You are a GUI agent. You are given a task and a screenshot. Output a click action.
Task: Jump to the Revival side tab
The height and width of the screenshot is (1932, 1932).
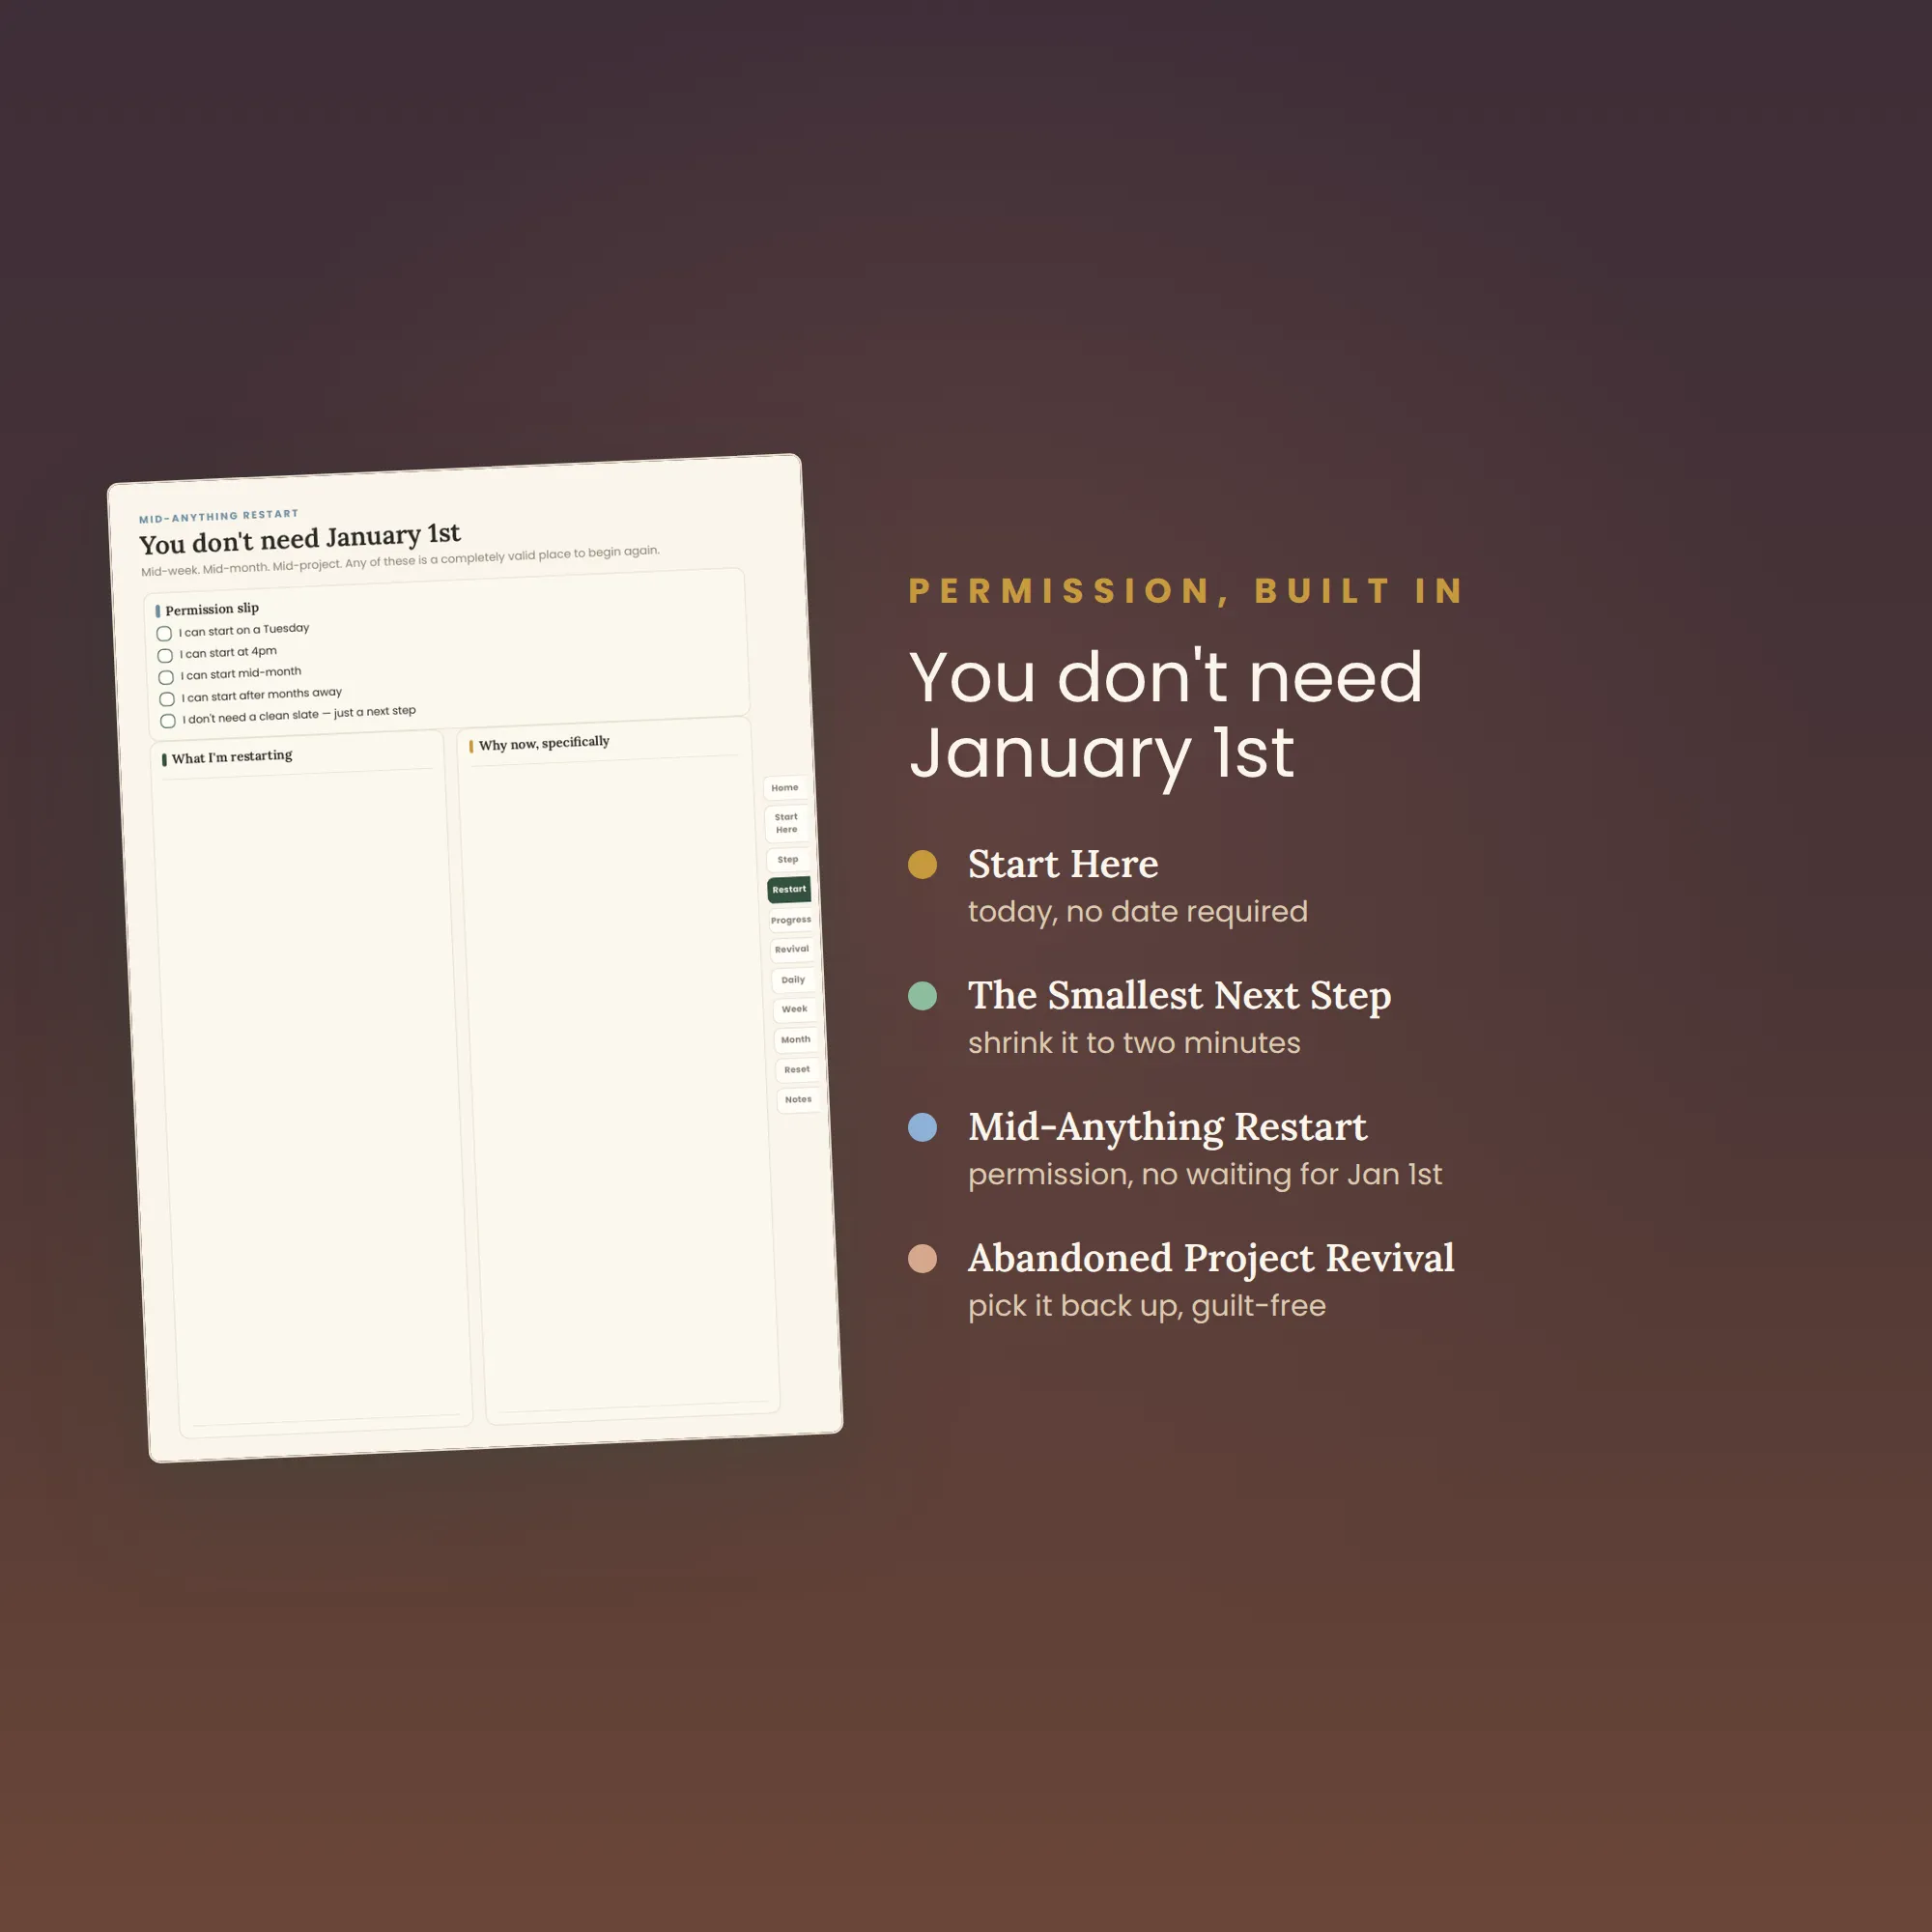click(x=792, y=949)
